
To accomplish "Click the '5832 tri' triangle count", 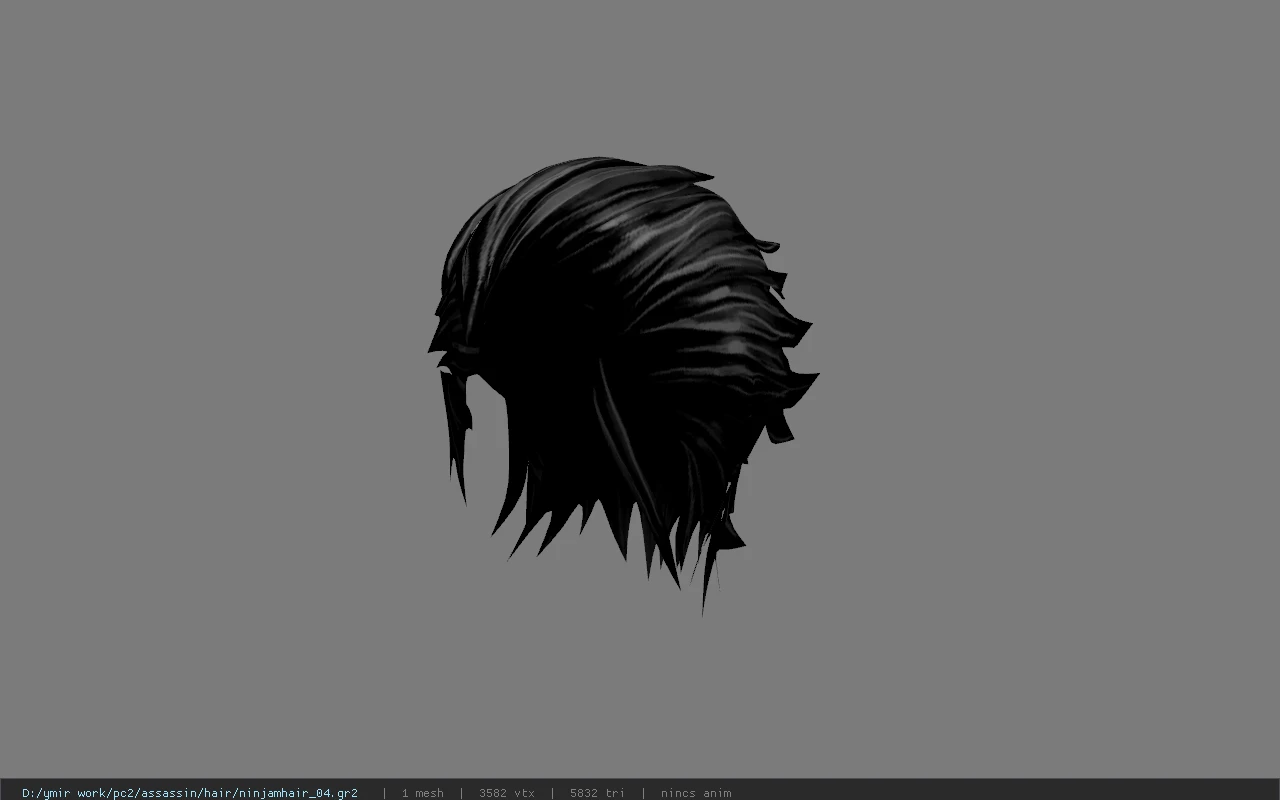I will click(597, 793).
